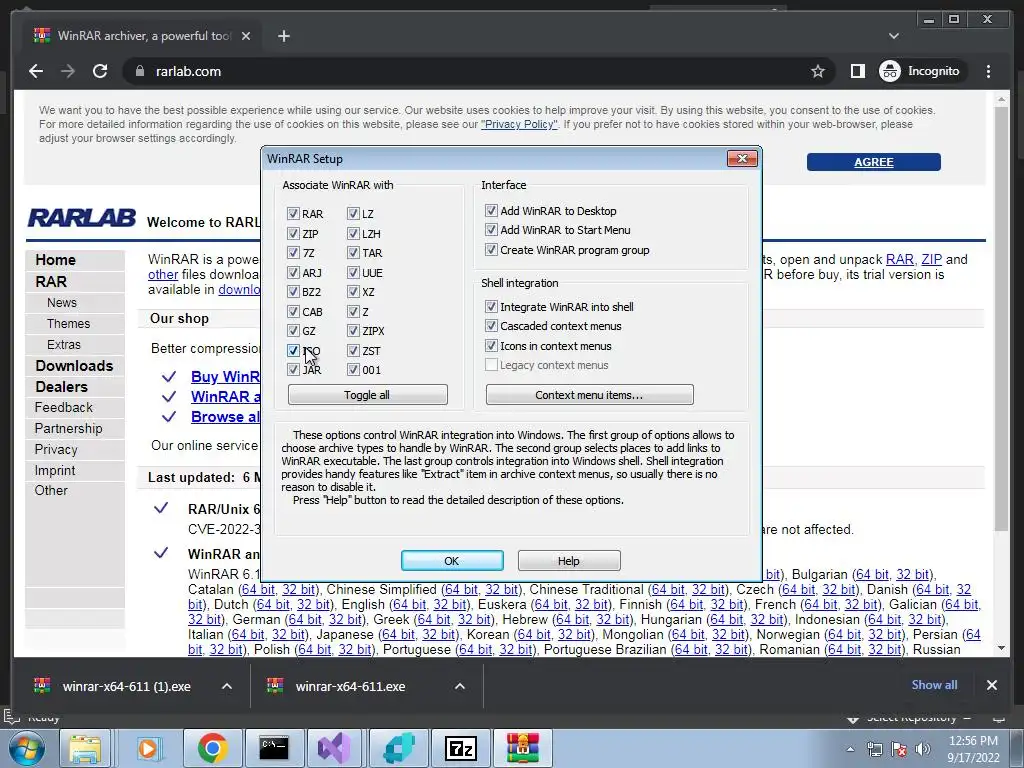Open File Explorer from taskbar
The image size is (1024, 768).
tap(86, 748)
